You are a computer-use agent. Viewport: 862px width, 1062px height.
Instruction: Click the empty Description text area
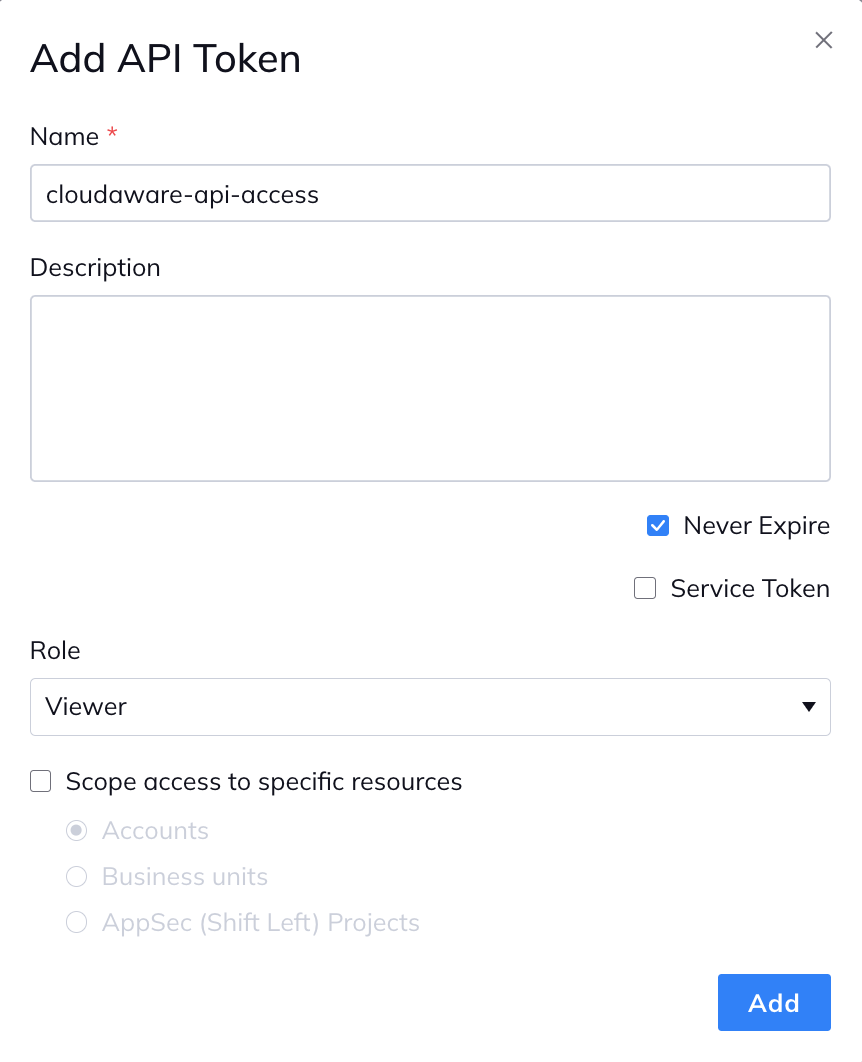coord(430,388)
